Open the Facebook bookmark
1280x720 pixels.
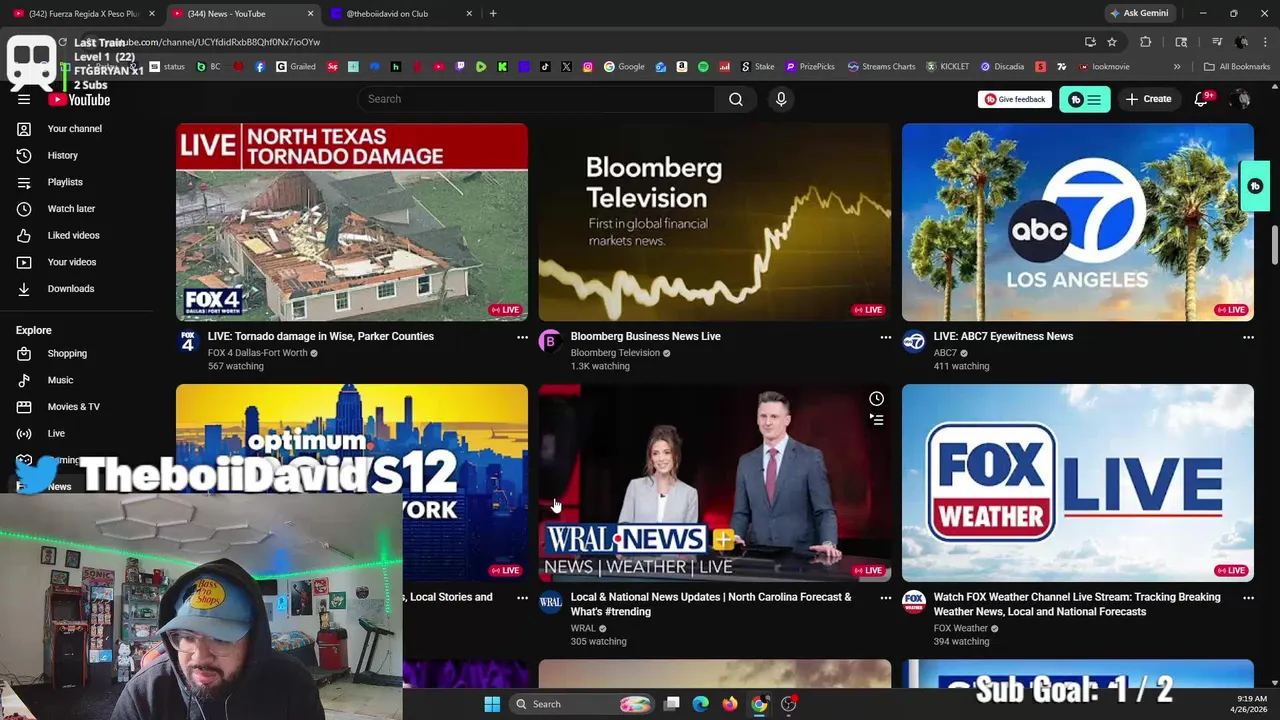point(260,67)
